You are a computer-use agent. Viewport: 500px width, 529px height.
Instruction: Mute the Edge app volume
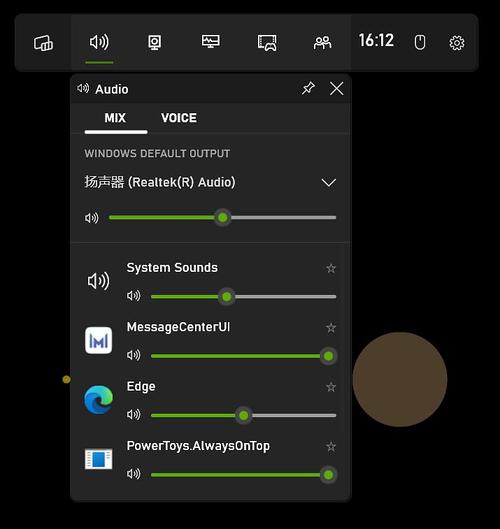134,414
